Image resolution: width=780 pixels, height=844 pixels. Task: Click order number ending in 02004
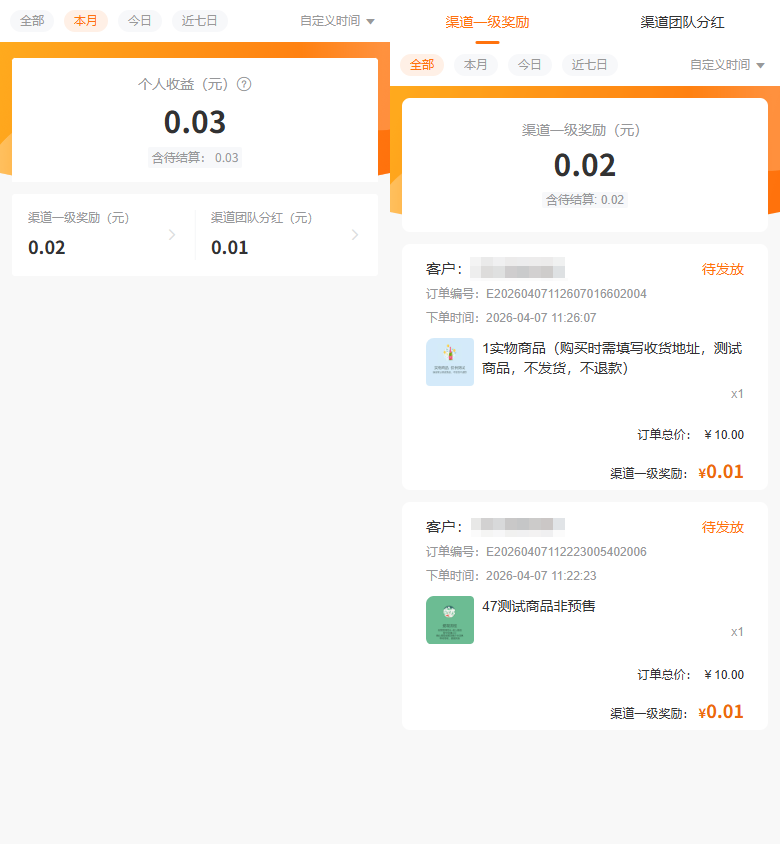click(566, 294)
